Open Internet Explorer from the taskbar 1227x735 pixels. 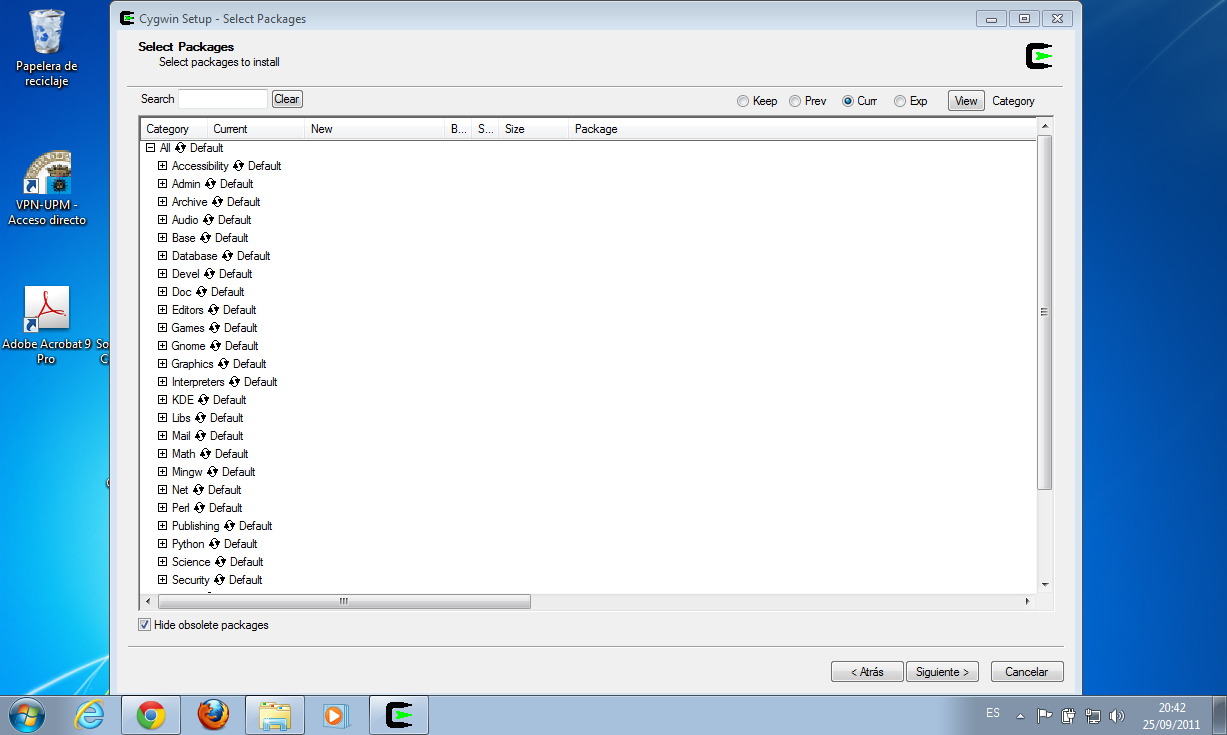(91, 715)
